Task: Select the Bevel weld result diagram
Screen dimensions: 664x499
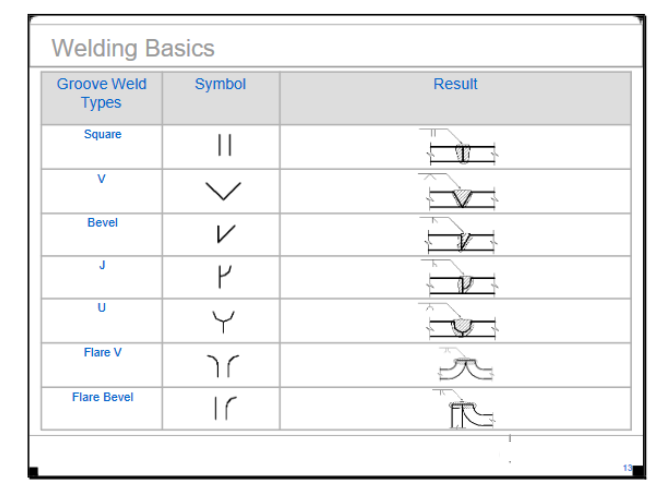Action: click(x=458, y=235)
